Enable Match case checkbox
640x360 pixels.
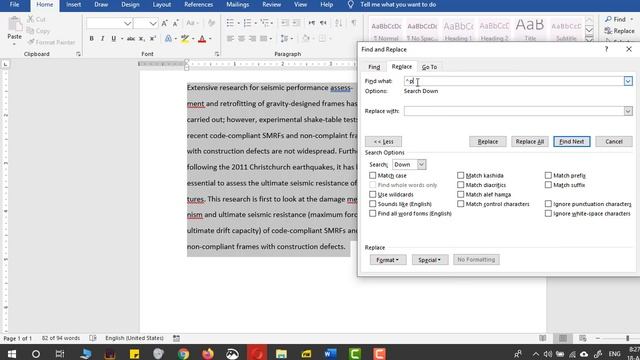click(372, 175)
